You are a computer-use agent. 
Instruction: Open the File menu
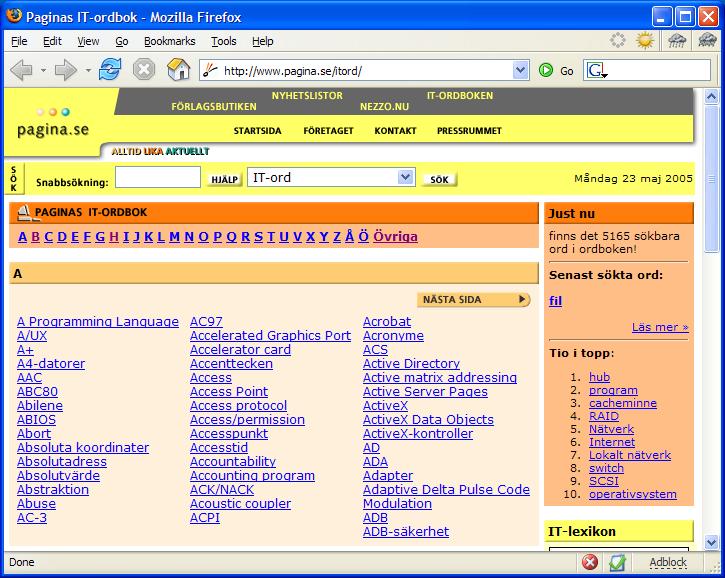tap(19, 41)
